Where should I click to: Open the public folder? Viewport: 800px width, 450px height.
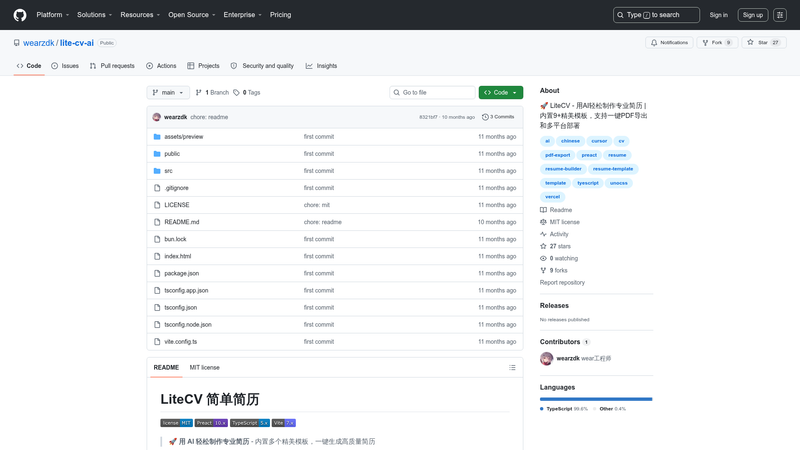pos(172,154)
